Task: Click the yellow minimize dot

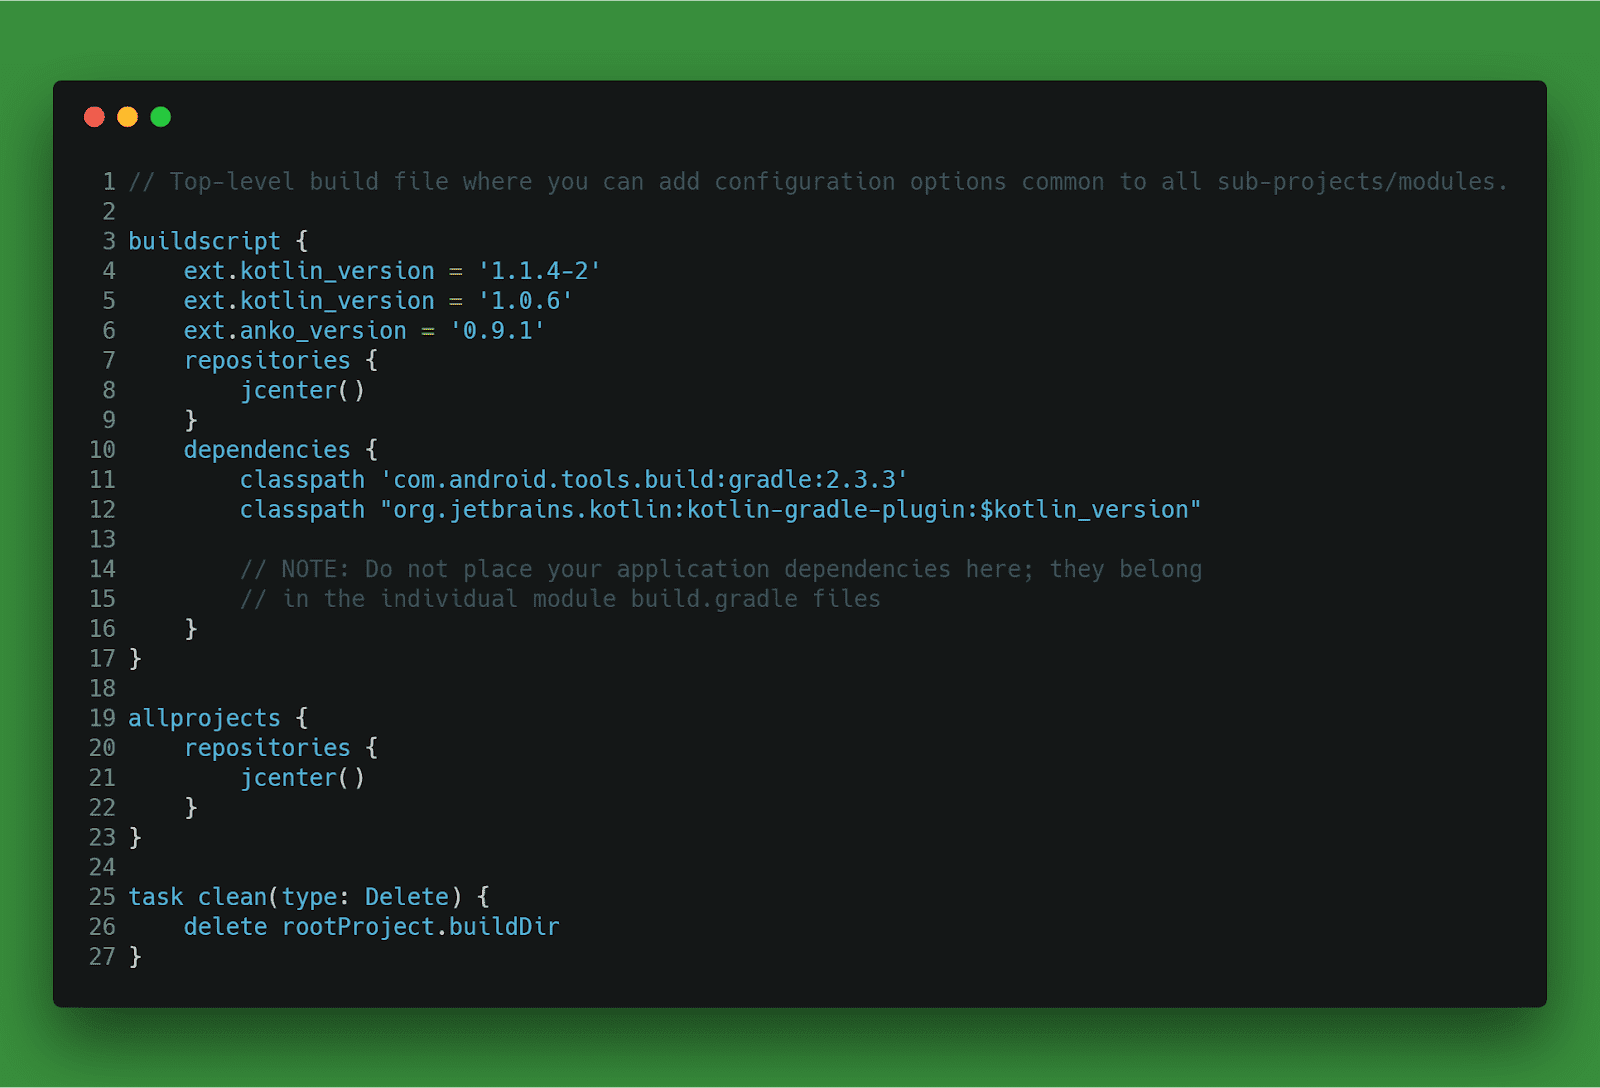Action: pyautogui.click(x=127, y=117)
